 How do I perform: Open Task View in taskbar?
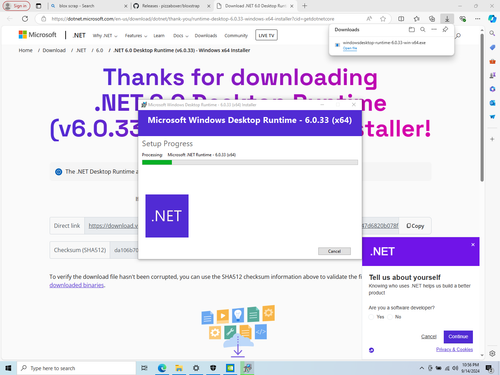(x=144, y=368)
